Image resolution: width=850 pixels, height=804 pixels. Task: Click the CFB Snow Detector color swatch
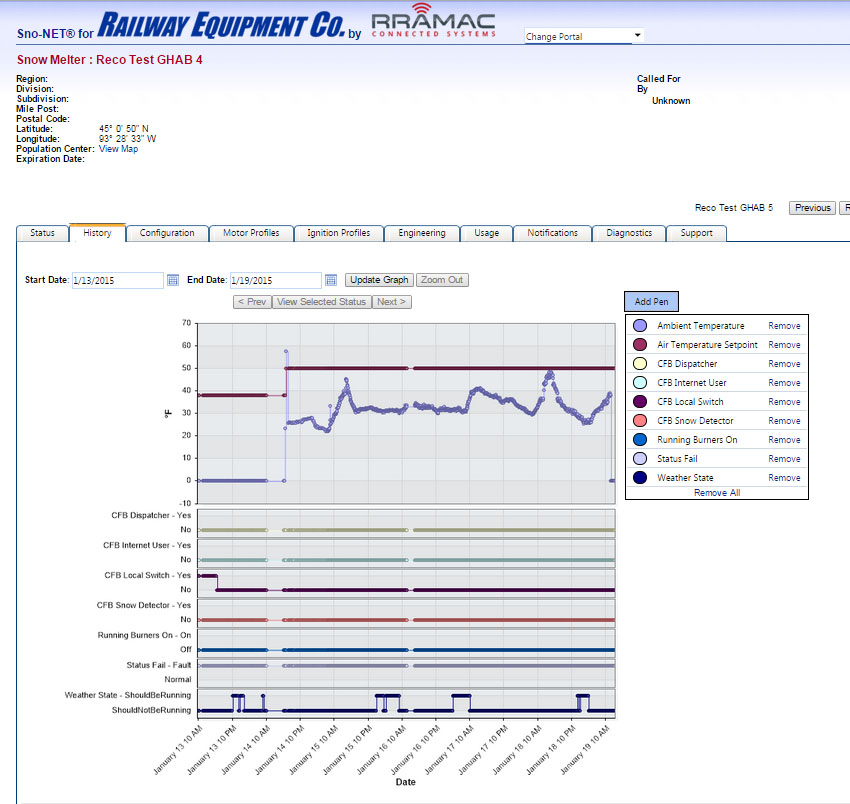pyautogui.click(x=640, y=420)
